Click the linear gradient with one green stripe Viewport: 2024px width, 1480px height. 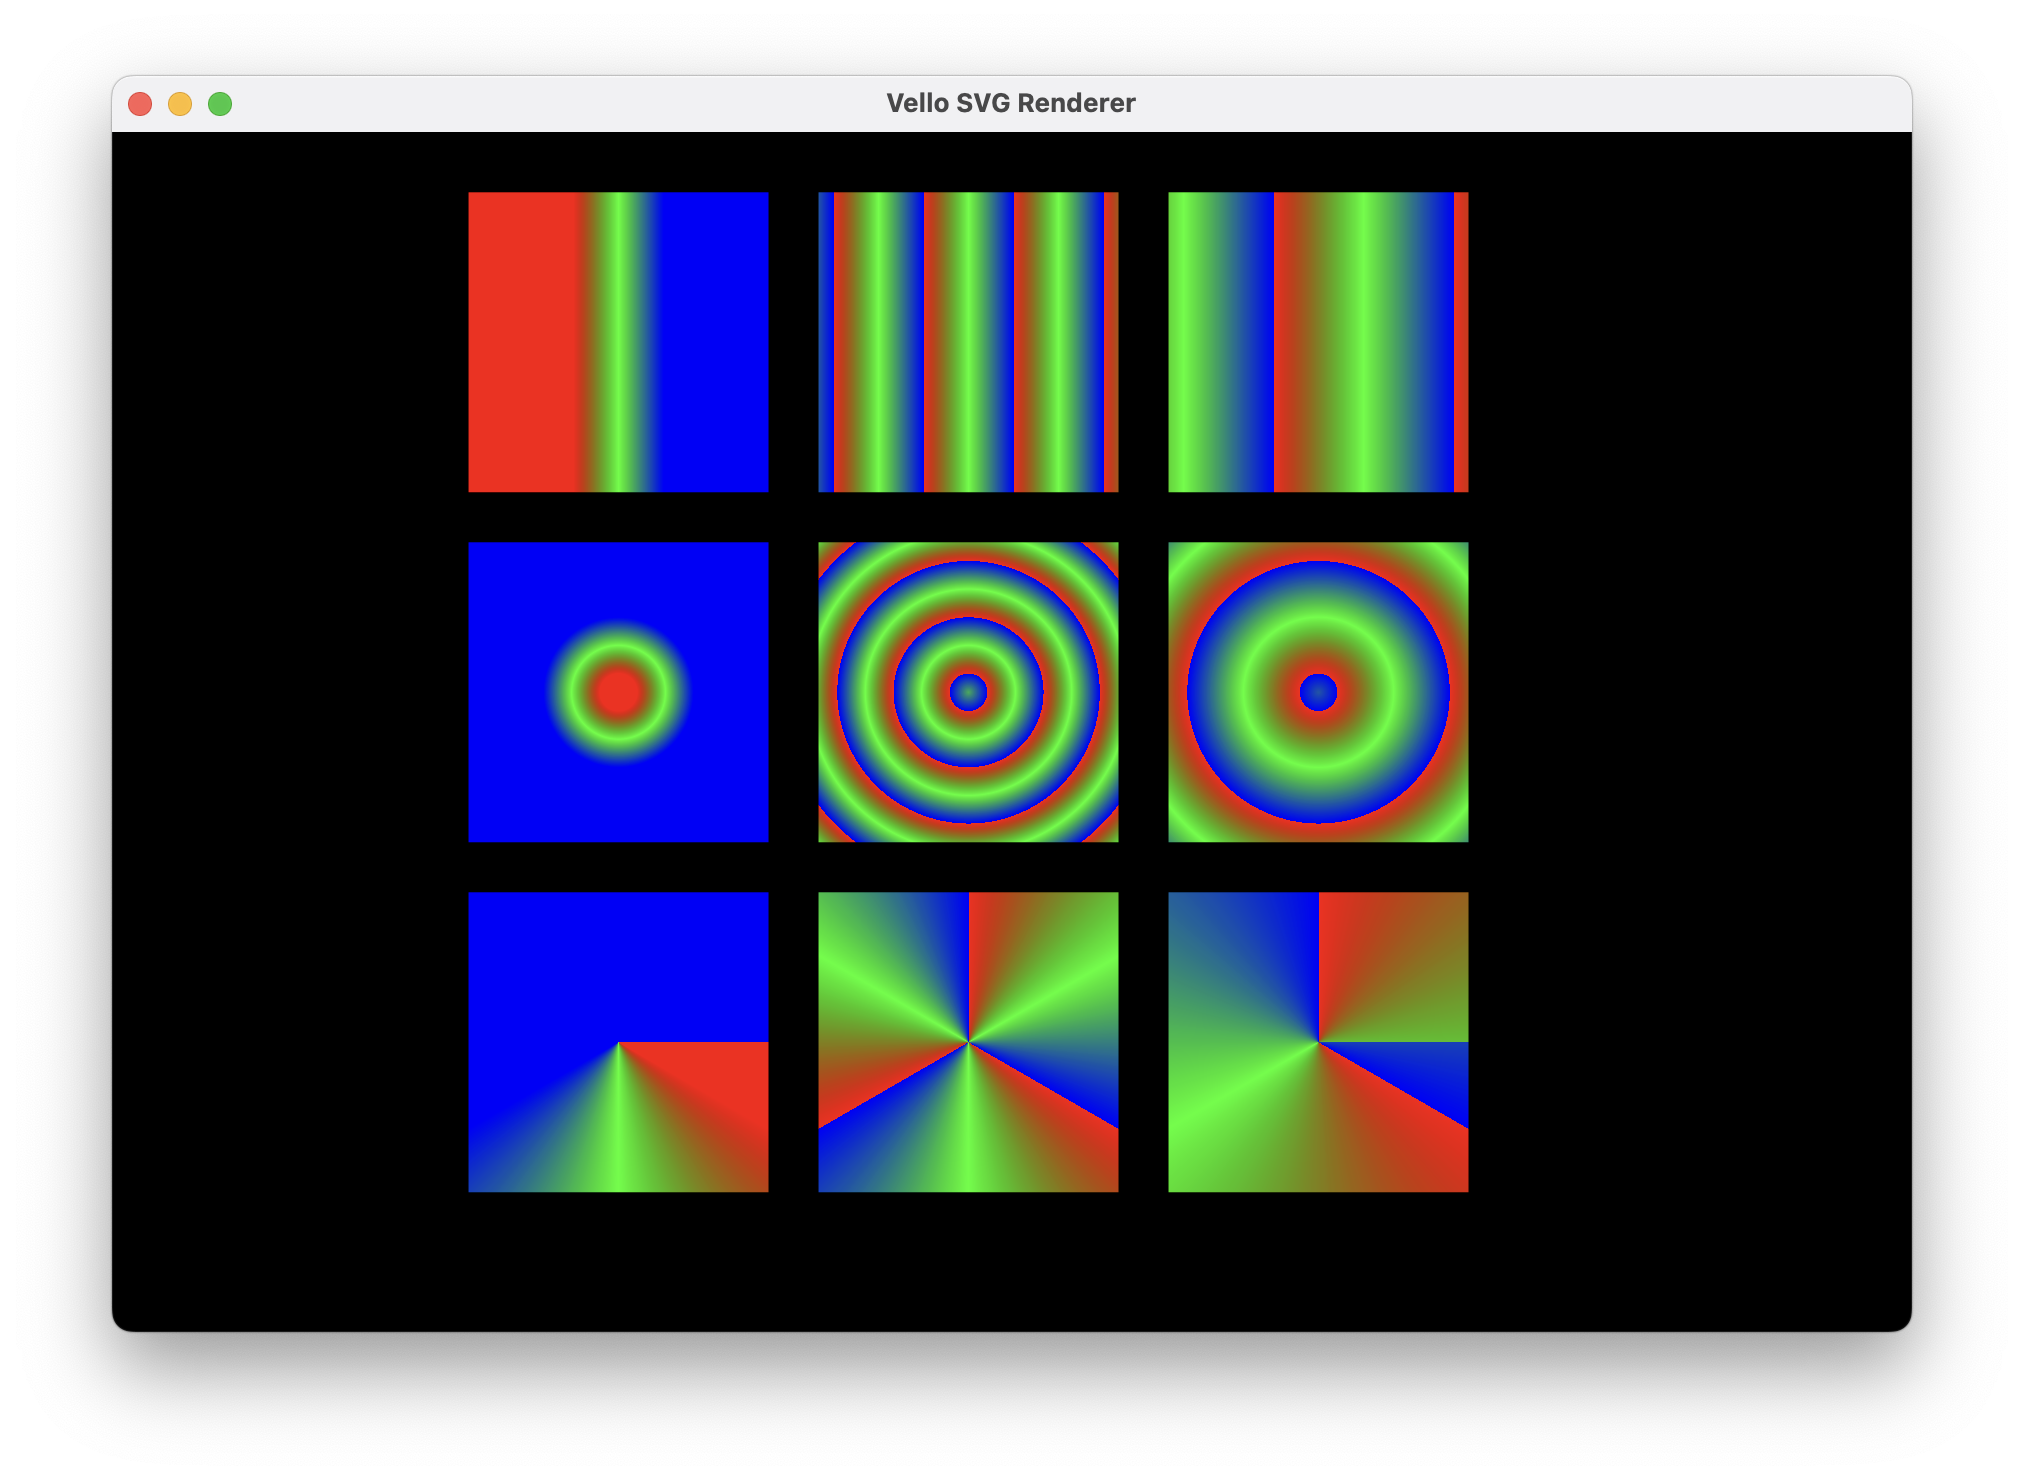(618, 342)
